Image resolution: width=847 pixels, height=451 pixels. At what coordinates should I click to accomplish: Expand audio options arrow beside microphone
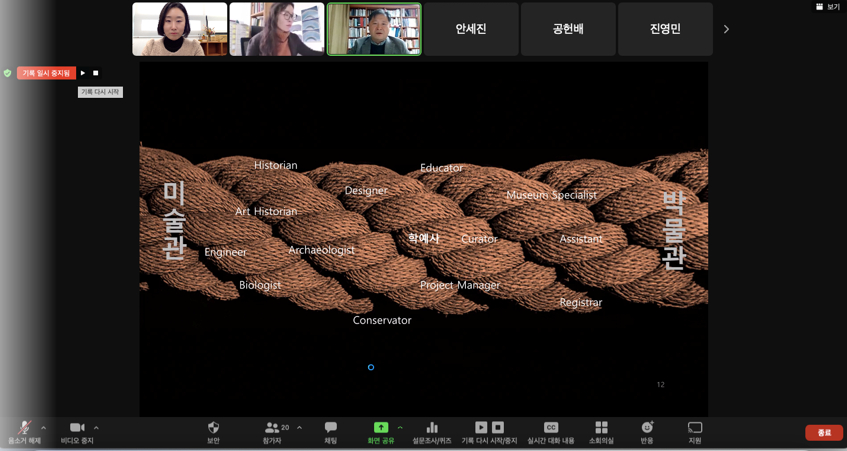click(43, 428)
